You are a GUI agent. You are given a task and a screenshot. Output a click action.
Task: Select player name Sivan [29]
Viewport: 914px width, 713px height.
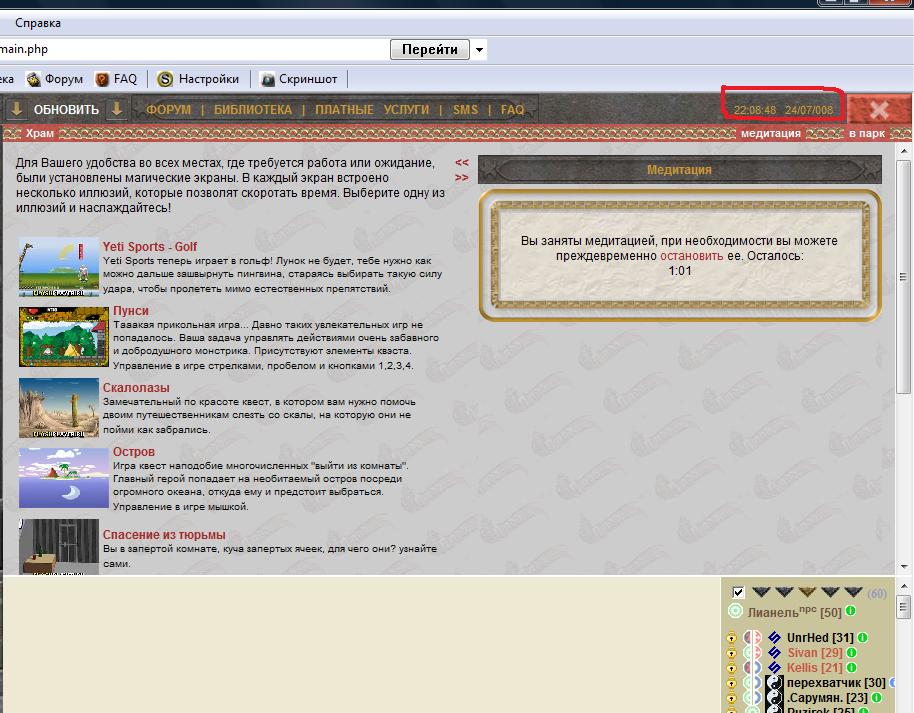click(x=815, y=652)
